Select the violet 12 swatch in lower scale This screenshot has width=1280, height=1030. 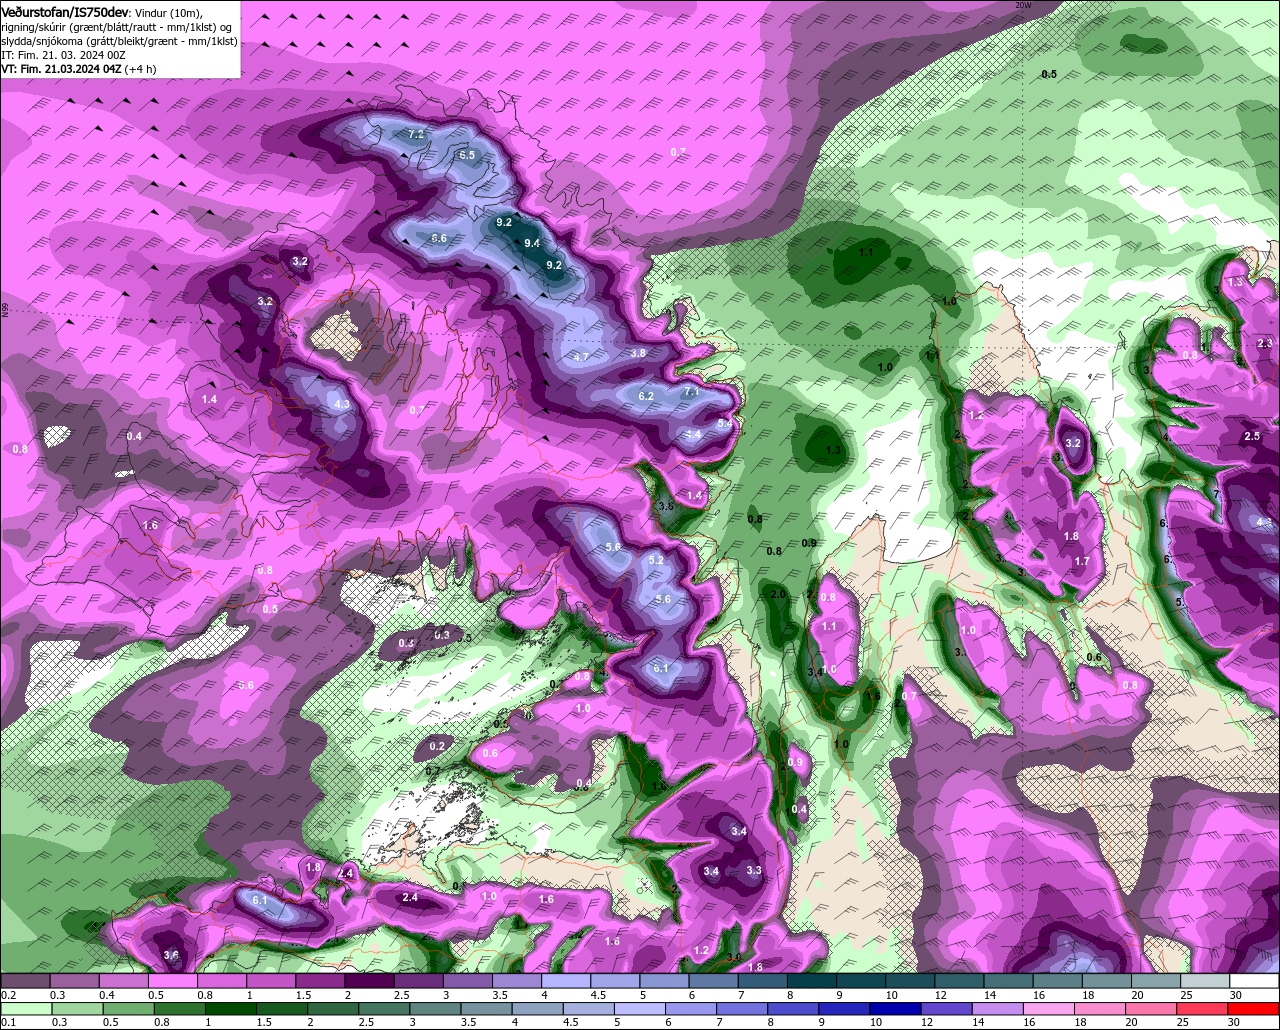tap(948, 1009)
